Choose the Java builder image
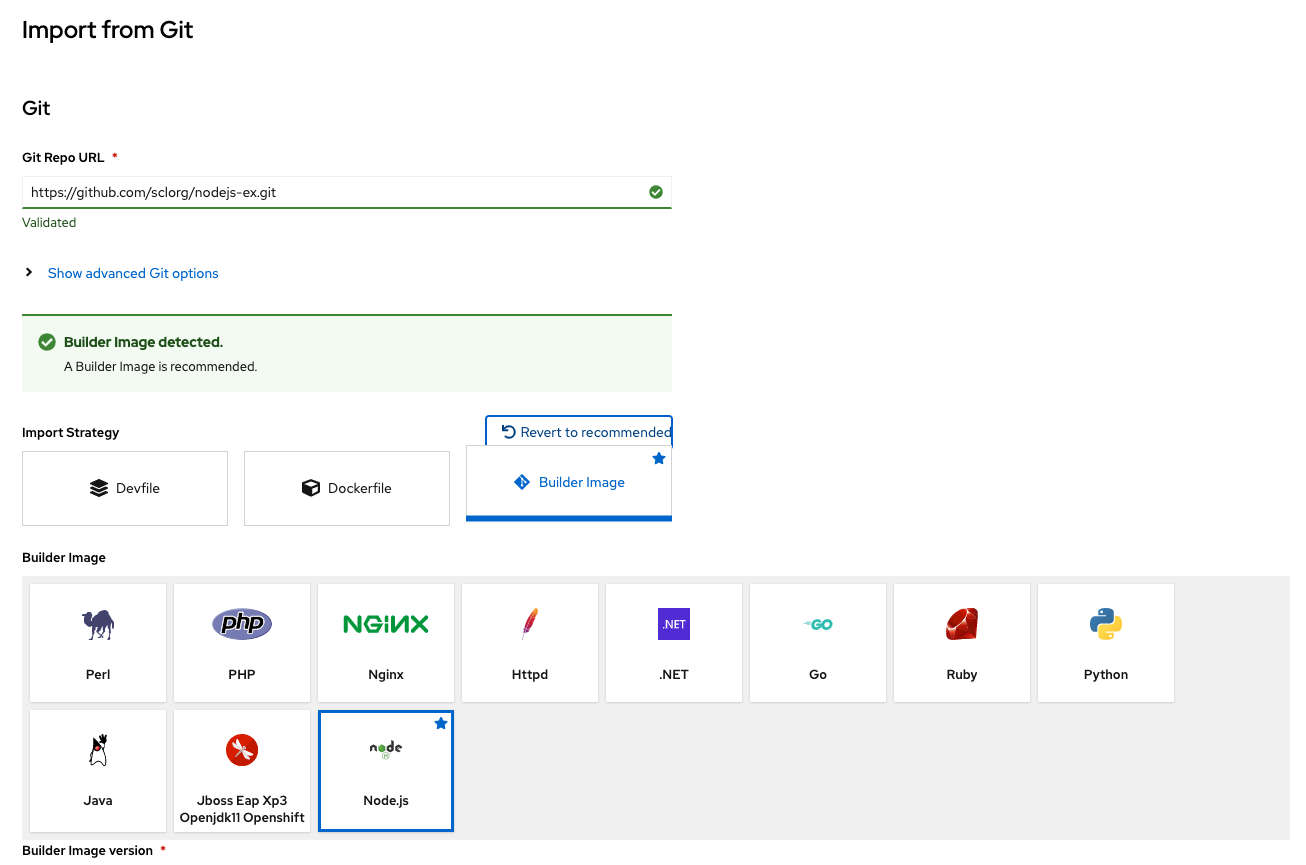1306x865 pixels. (x=98, y=770)
